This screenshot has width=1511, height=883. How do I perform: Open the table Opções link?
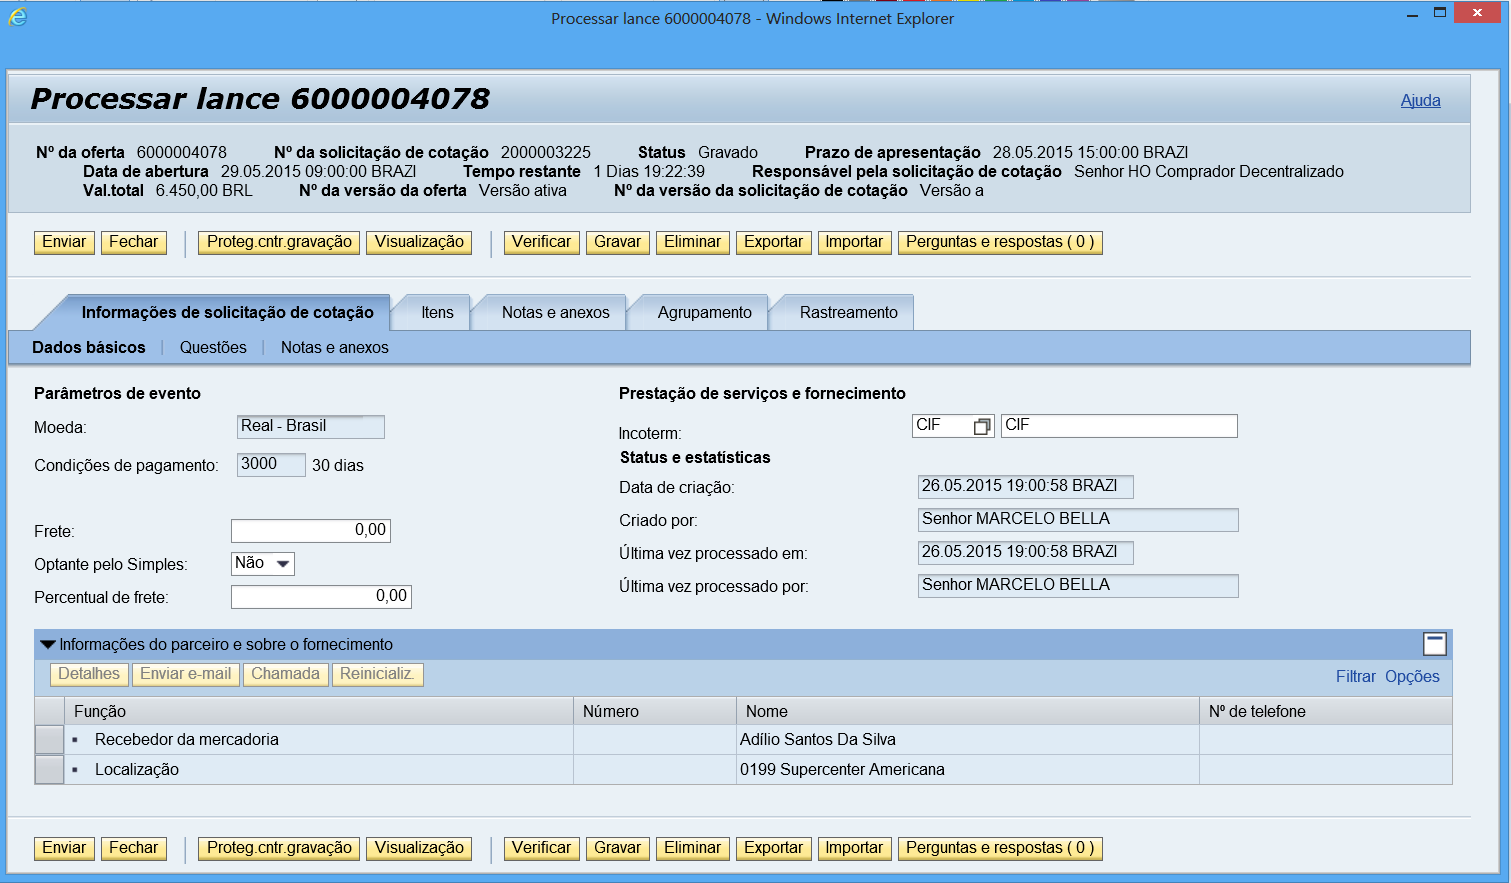[x=1412, y=676]
